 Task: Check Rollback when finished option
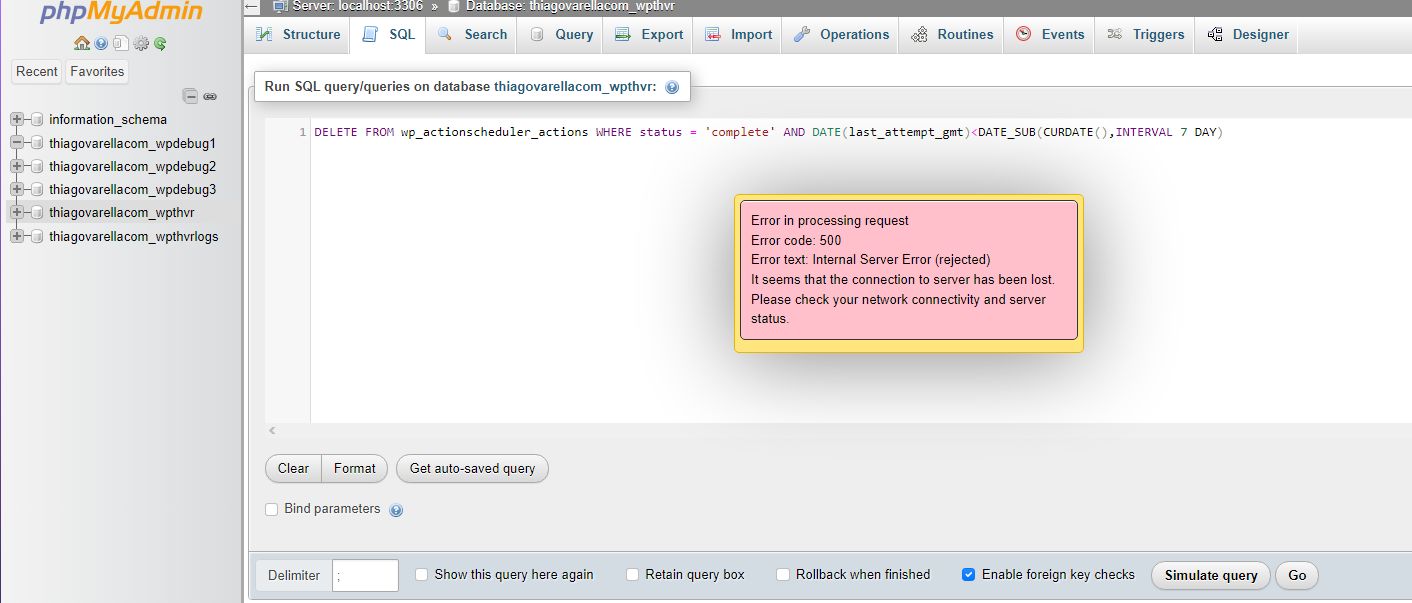[783, 574]
